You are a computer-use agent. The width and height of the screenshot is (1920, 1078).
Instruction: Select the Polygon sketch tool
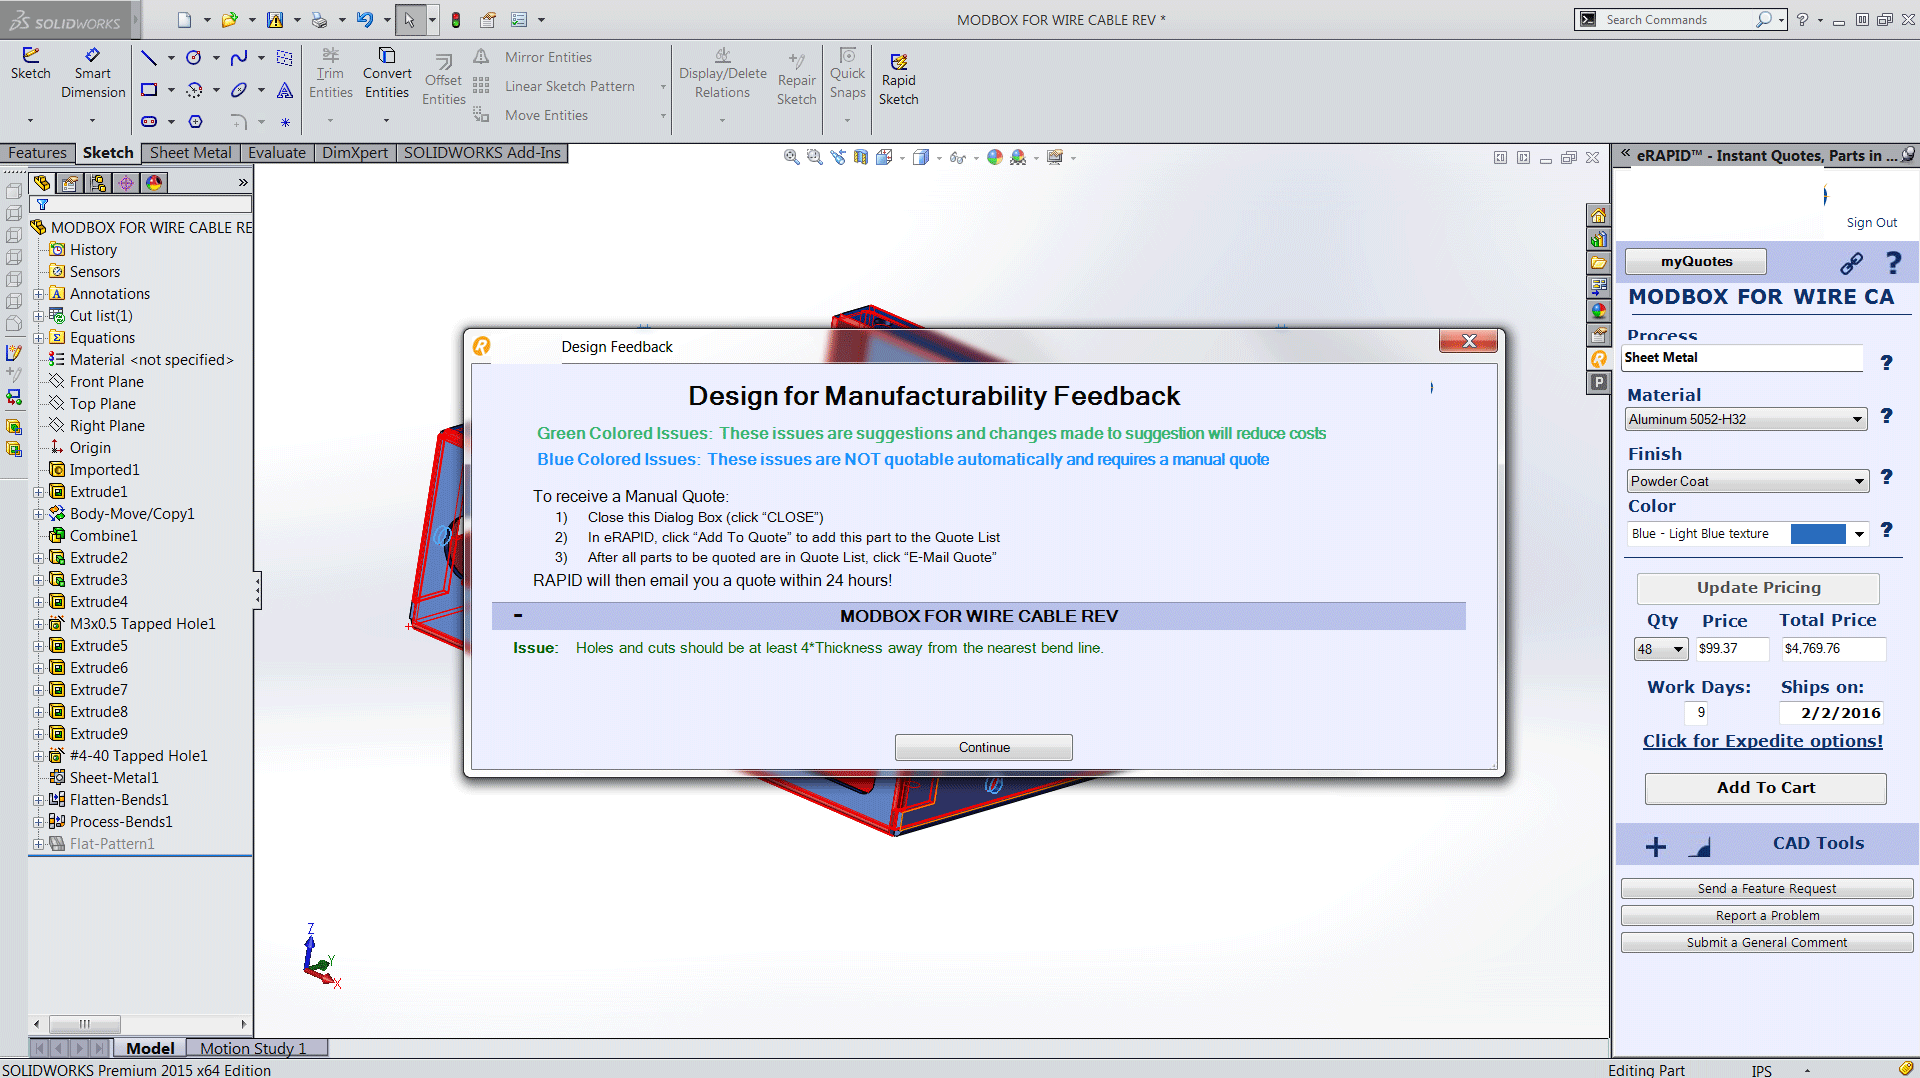(x=196, y=121)
